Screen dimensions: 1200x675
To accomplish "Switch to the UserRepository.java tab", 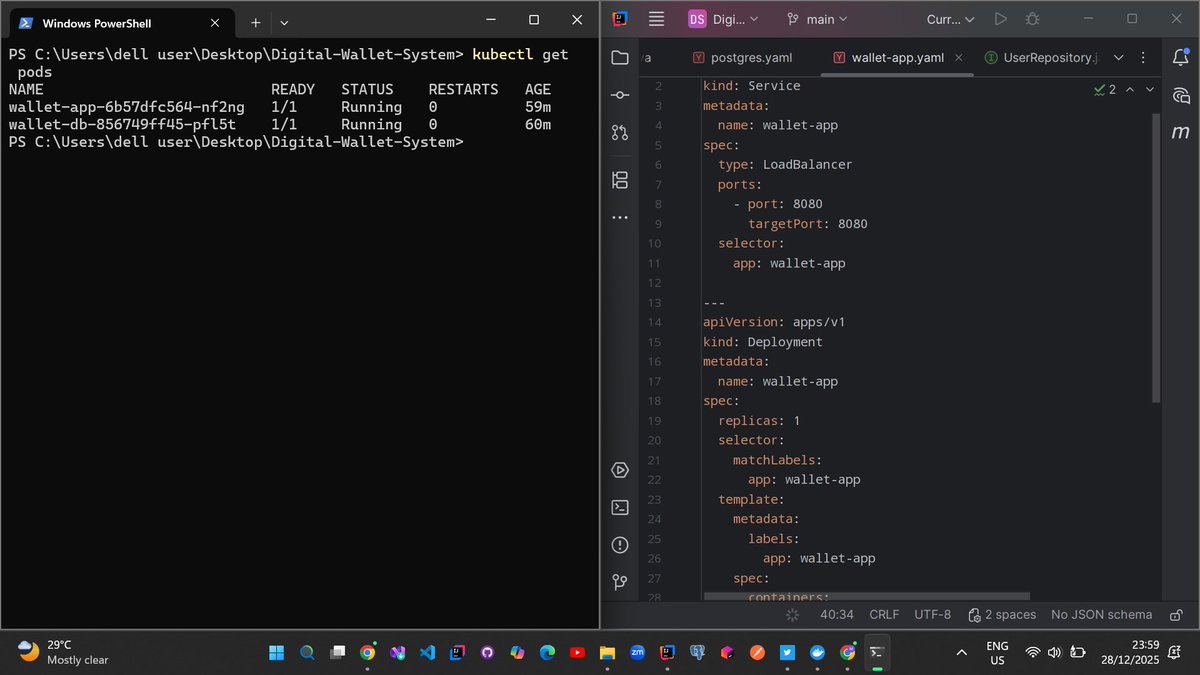I will point(1040,58).
